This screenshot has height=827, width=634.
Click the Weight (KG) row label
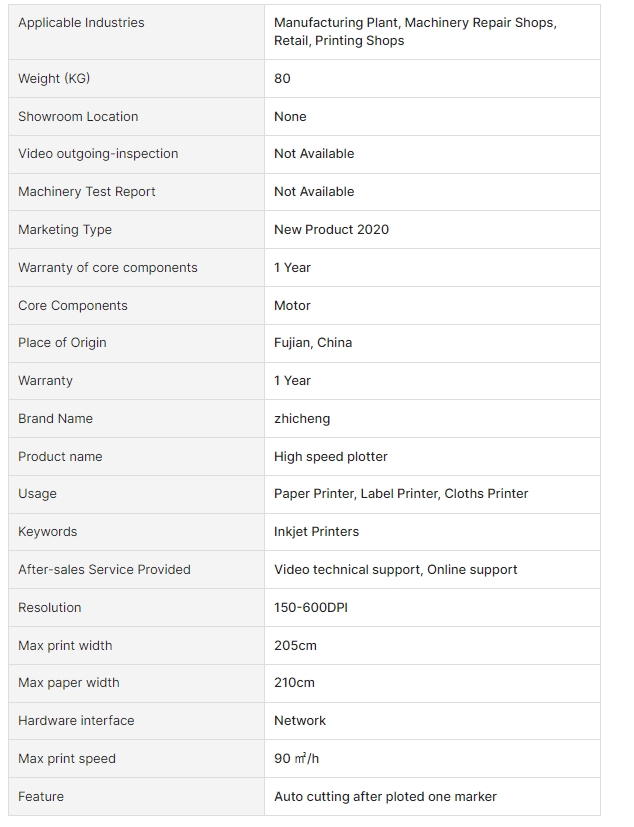[54, 79]
